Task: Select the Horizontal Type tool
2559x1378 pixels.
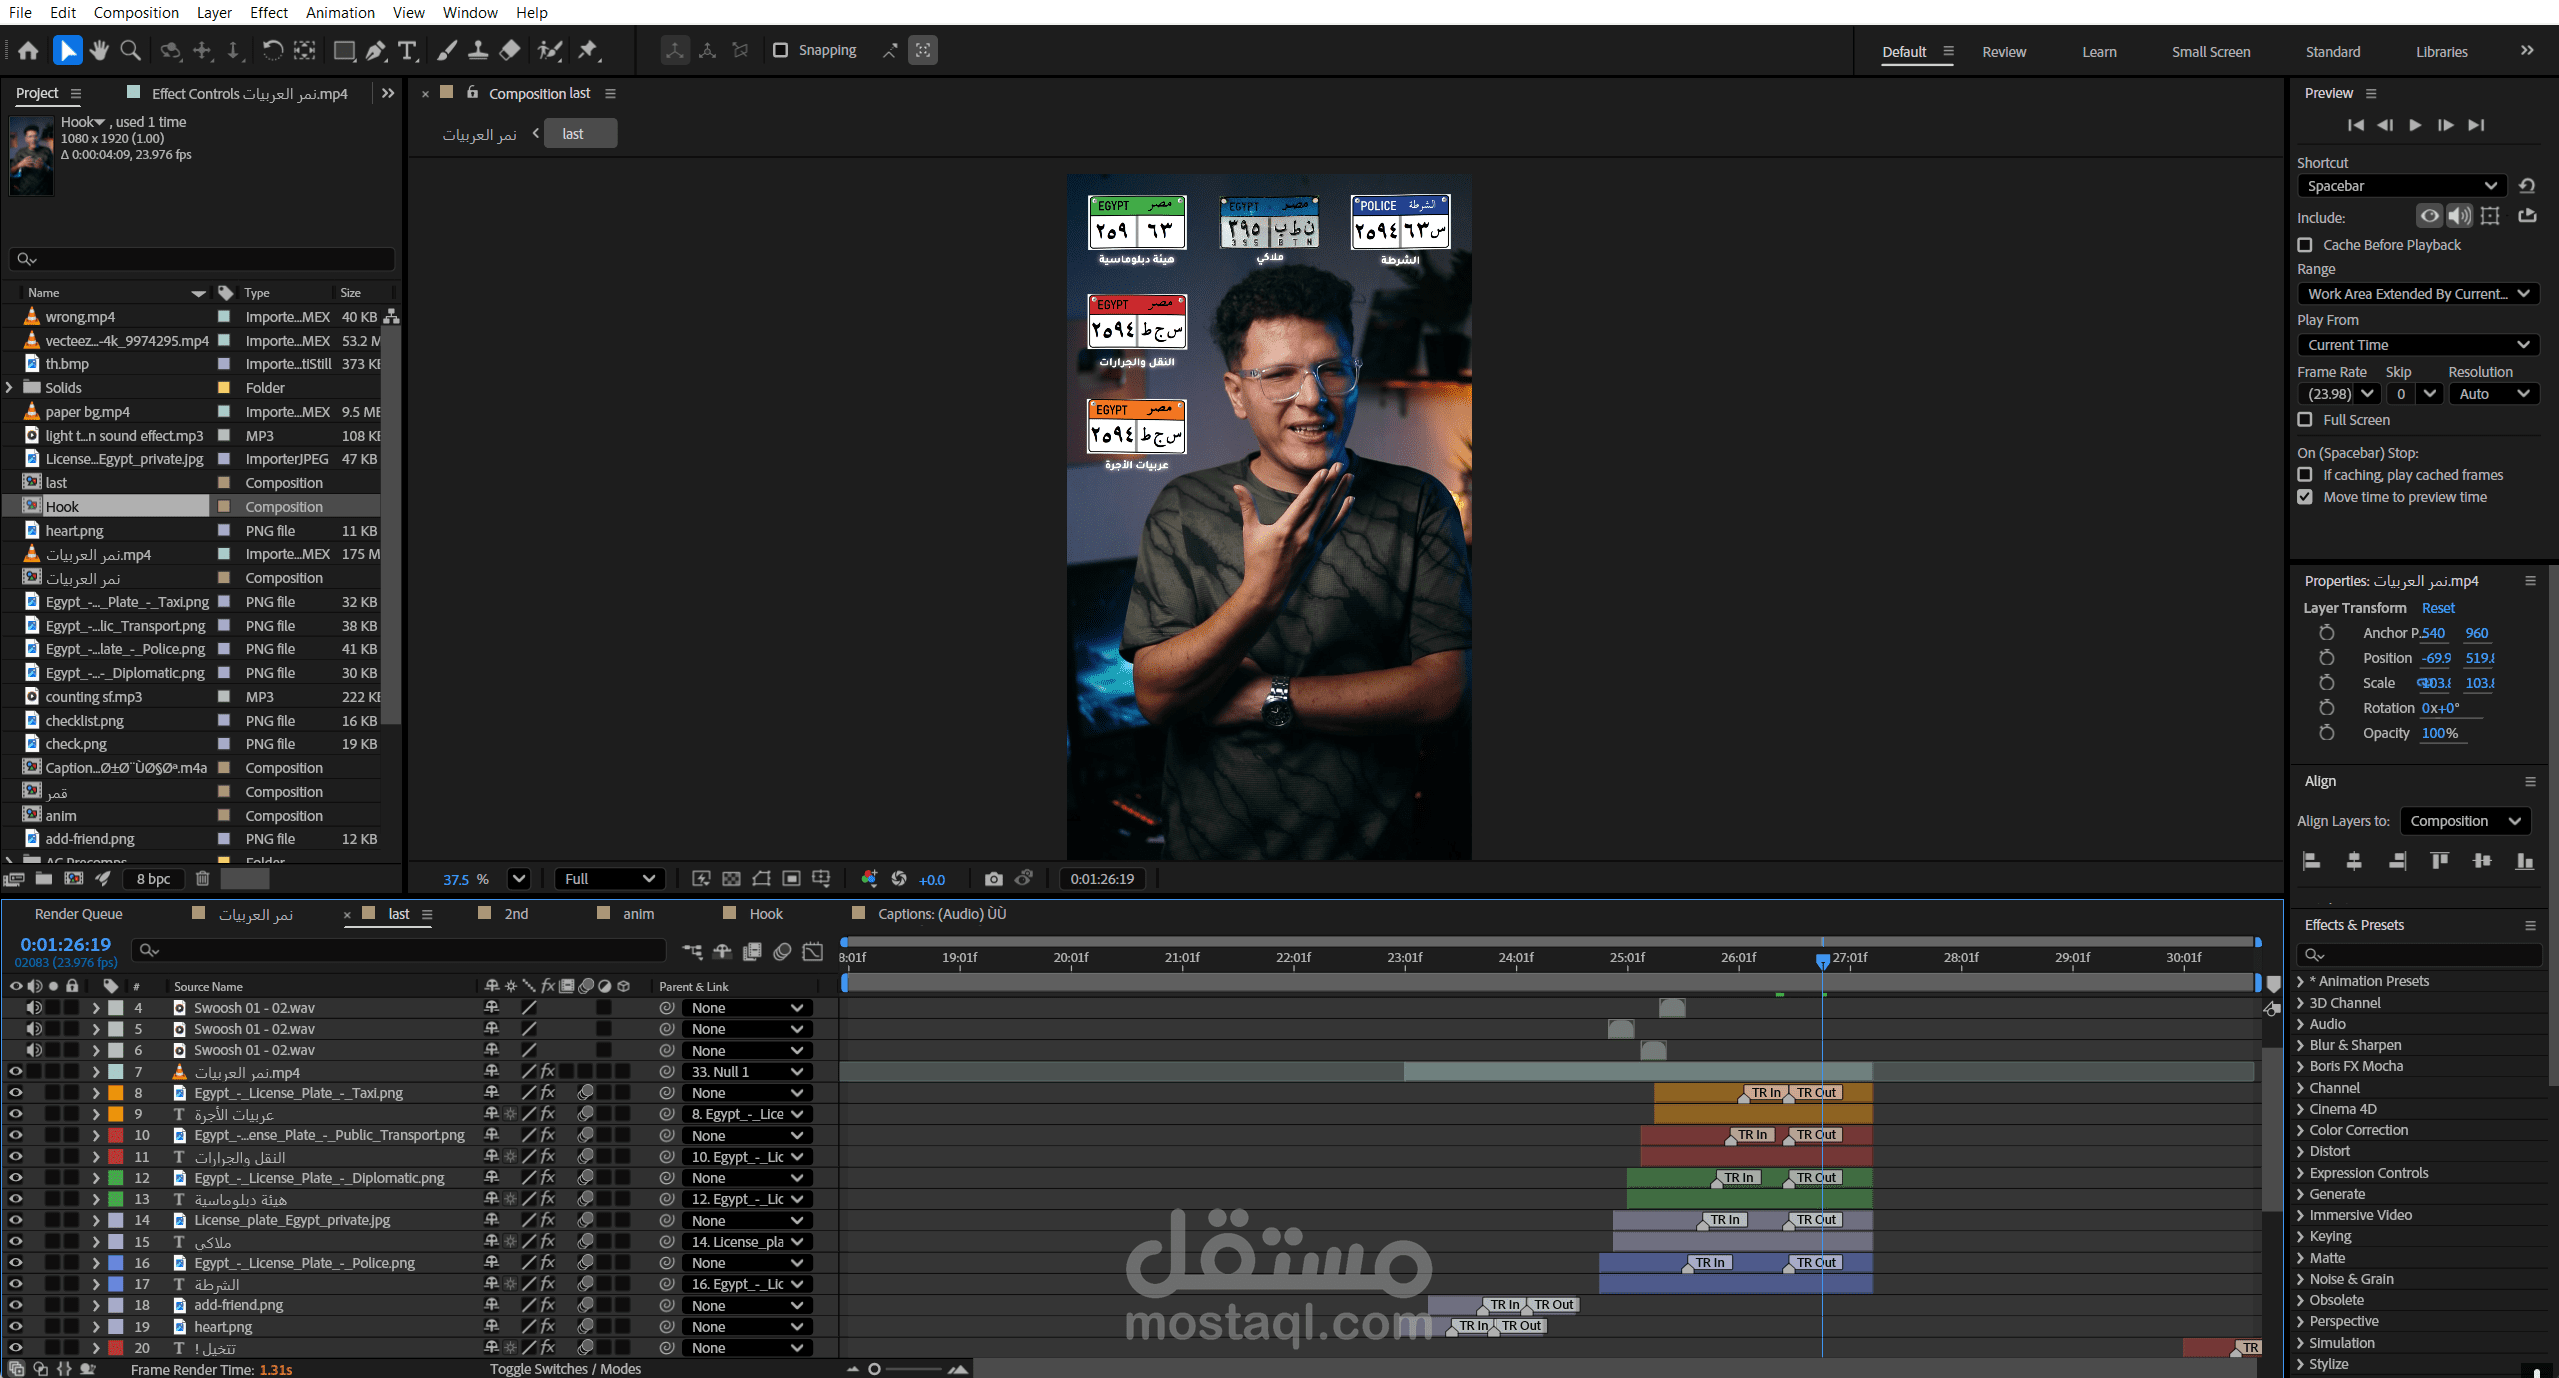Action: (407, 50)
